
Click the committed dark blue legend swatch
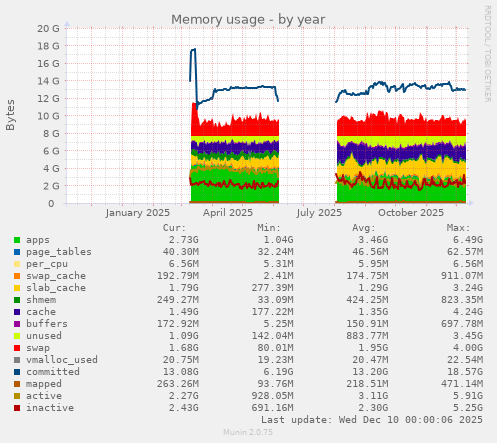pos(17,372)
